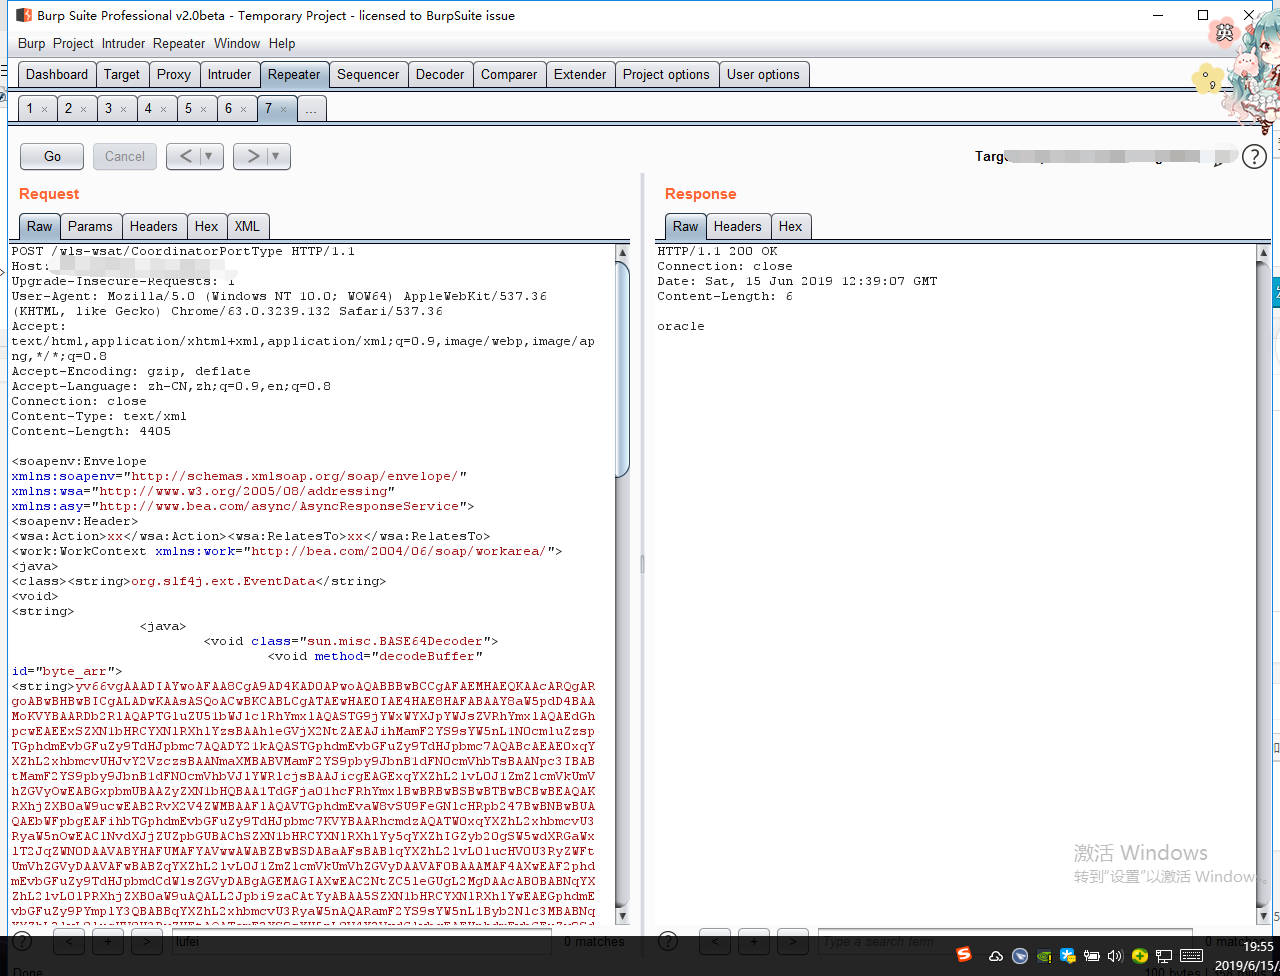Open the forward history dropdown arrow
Image resolution: width=1280 pixels, height=976 pixels.
point(277,156)
